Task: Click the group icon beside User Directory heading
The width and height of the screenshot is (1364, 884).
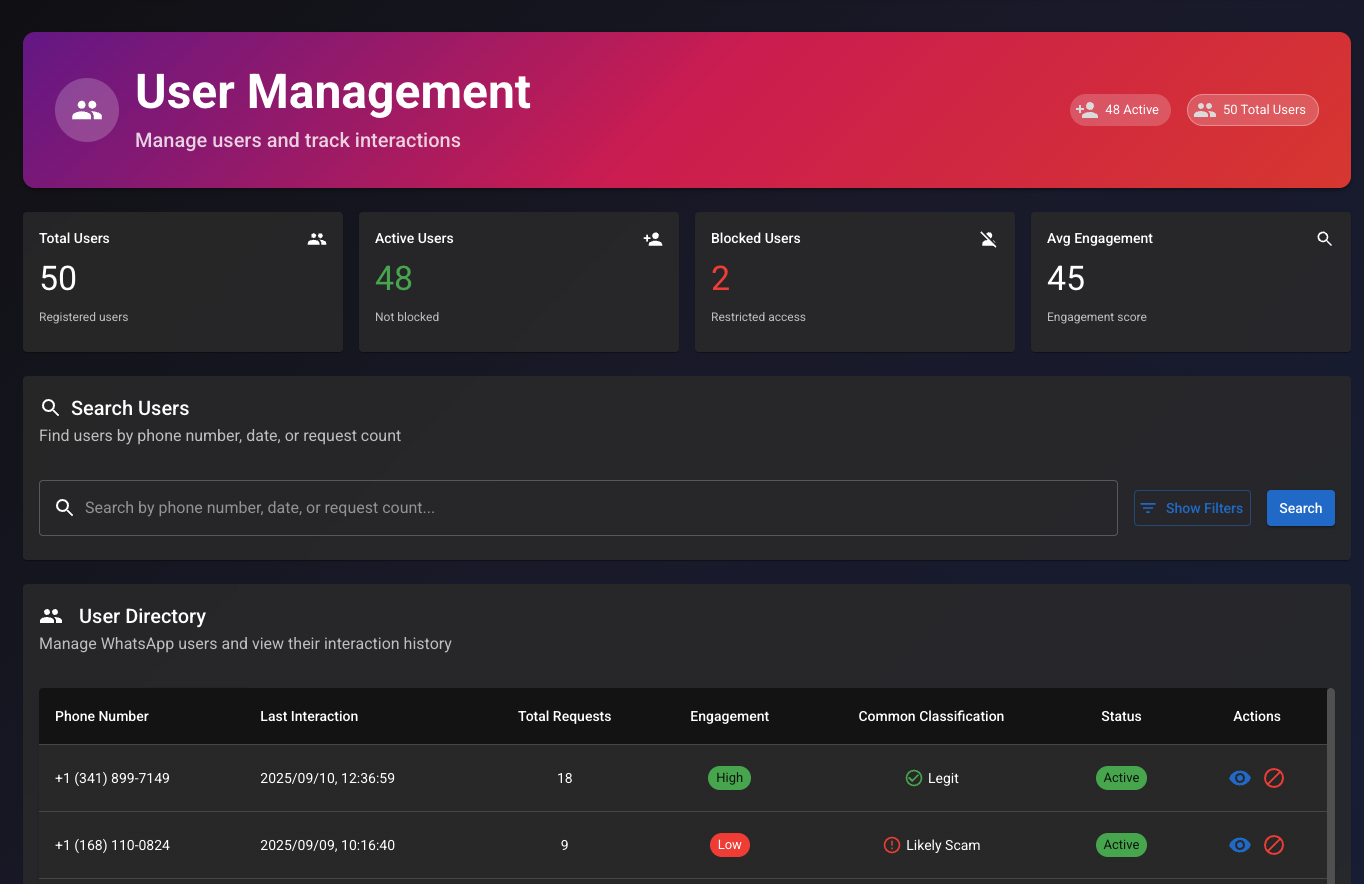Action: pyautogui.click(x=51, y=616)
